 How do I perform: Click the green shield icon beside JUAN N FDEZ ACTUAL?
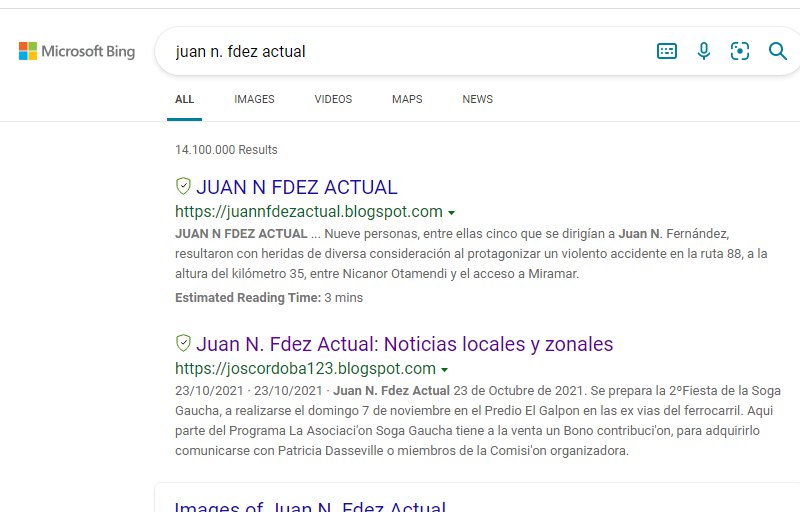pyautogui.click(x=183, y=186)
